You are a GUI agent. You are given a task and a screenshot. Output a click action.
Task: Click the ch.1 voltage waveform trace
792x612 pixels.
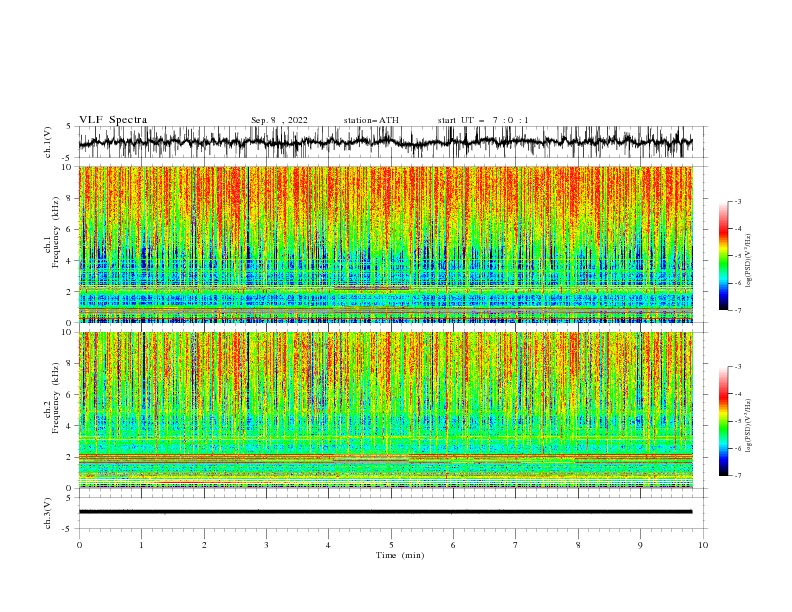click(x=385, y=142)
